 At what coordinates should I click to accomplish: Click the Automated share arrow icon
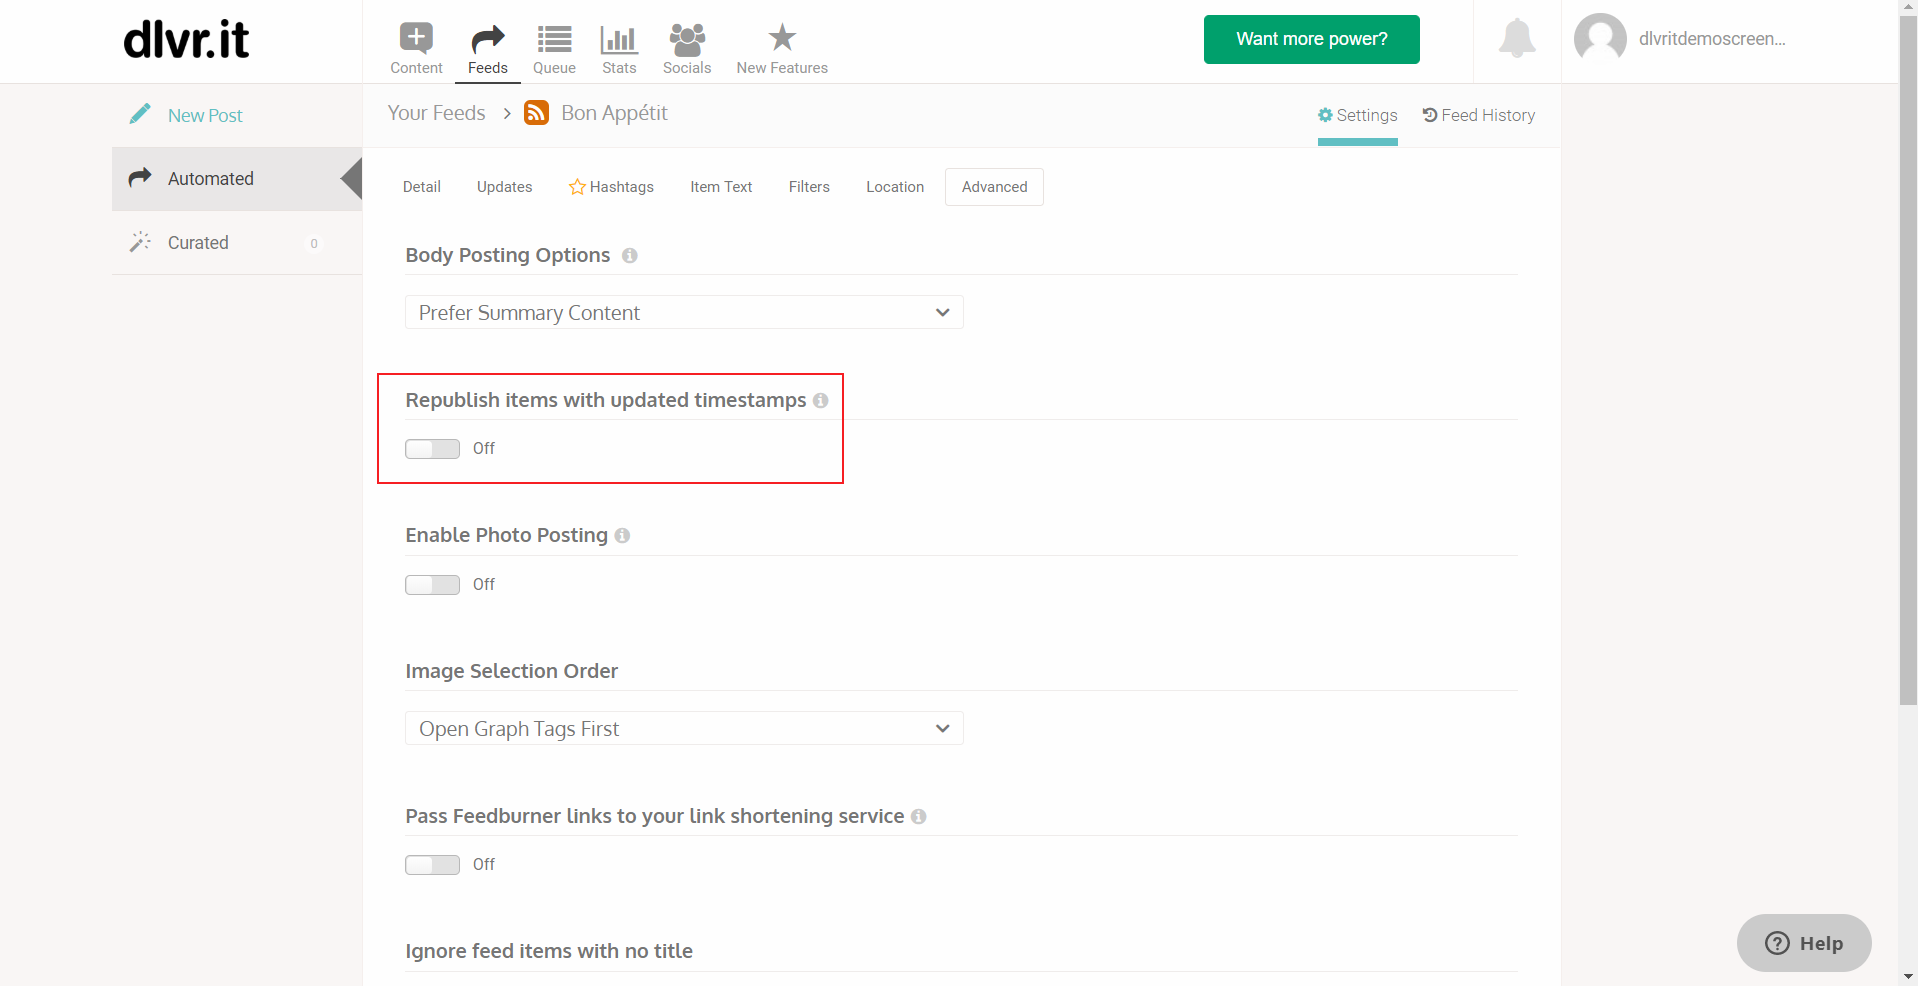click(140, 177)
